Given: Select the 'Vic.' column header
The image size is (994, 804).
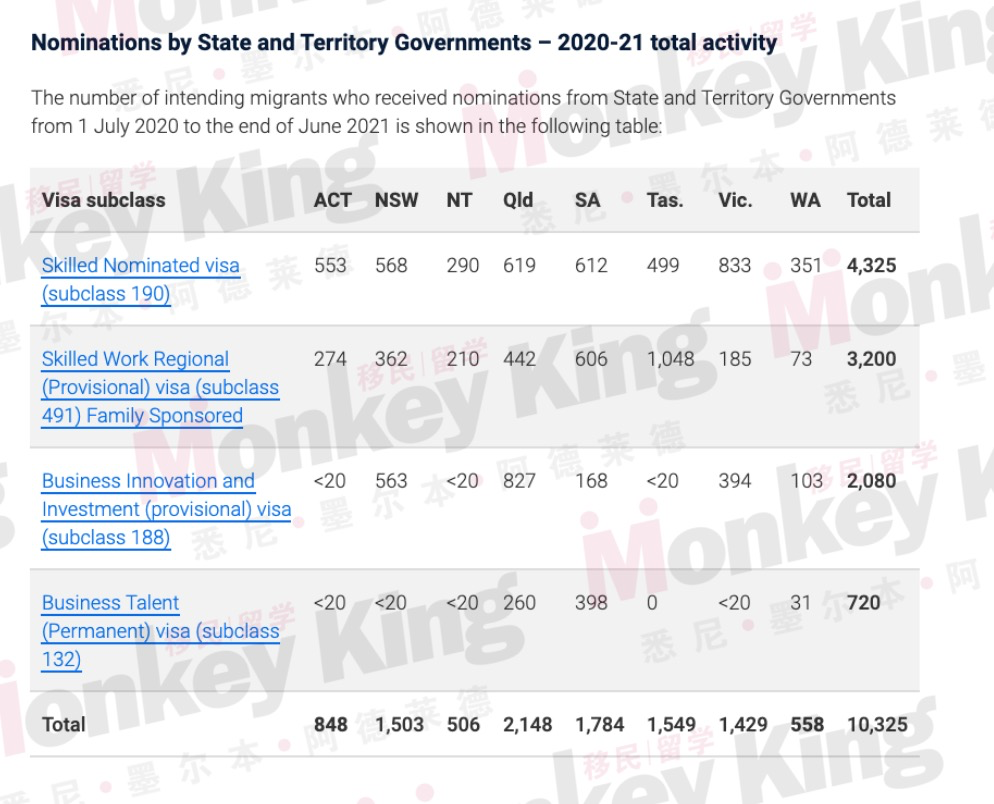Looking at the screenshot, I should (735, 200).
